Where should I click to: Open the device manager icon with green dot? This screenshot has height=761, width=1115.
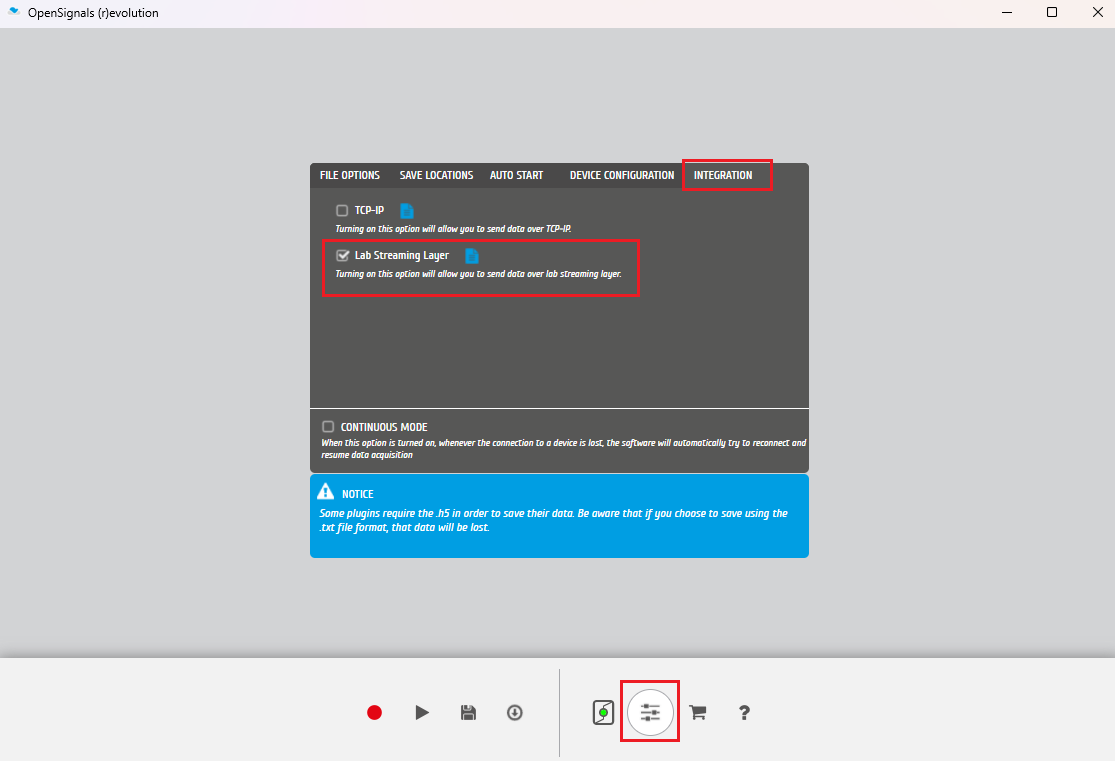pyautogui.click(x=603, y=713)
